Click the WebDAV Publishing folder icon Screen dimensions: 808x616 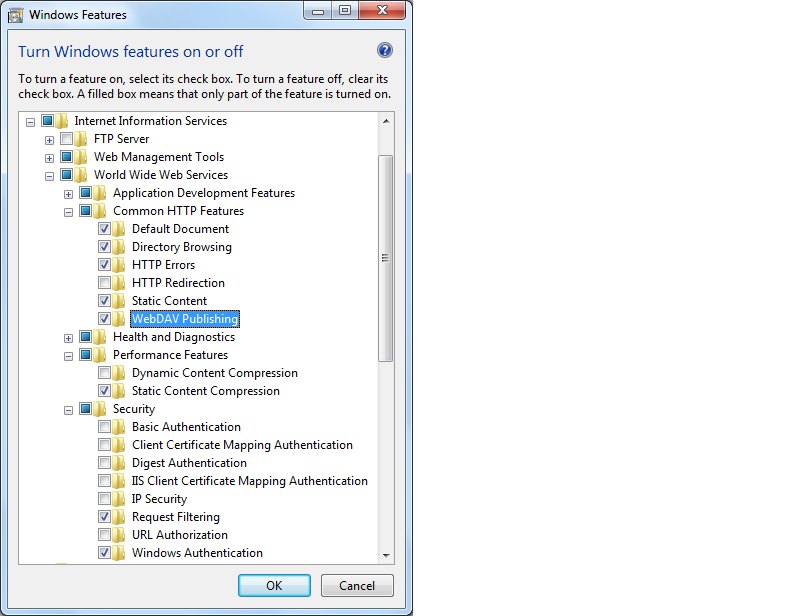[119, 319]
